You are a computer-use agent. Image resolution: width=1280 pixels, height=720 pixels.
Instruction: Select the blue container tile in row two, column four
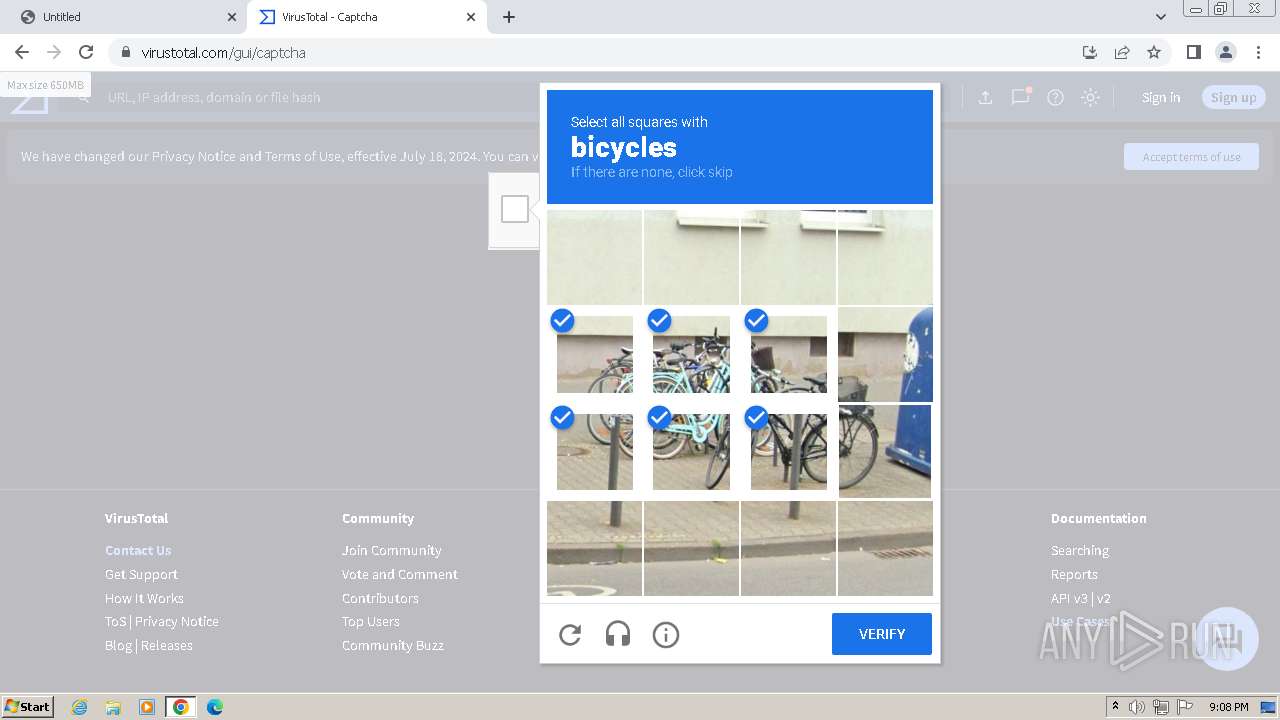click(885, 355)
